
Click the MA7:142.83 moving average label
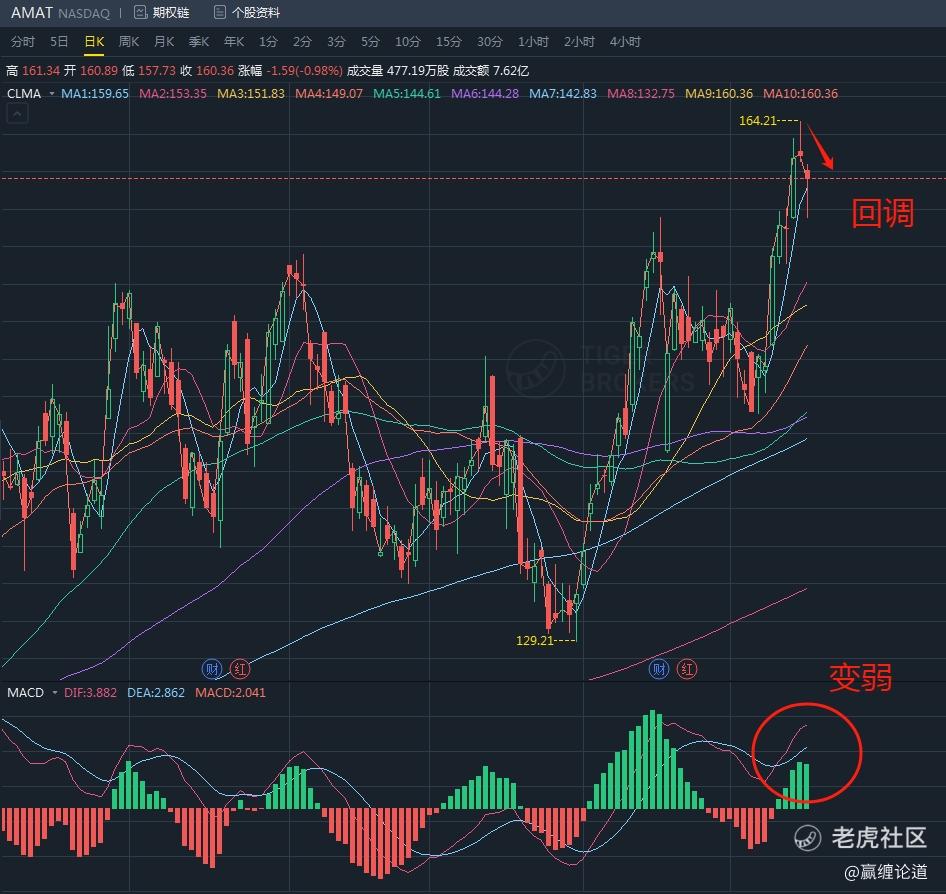563,94
